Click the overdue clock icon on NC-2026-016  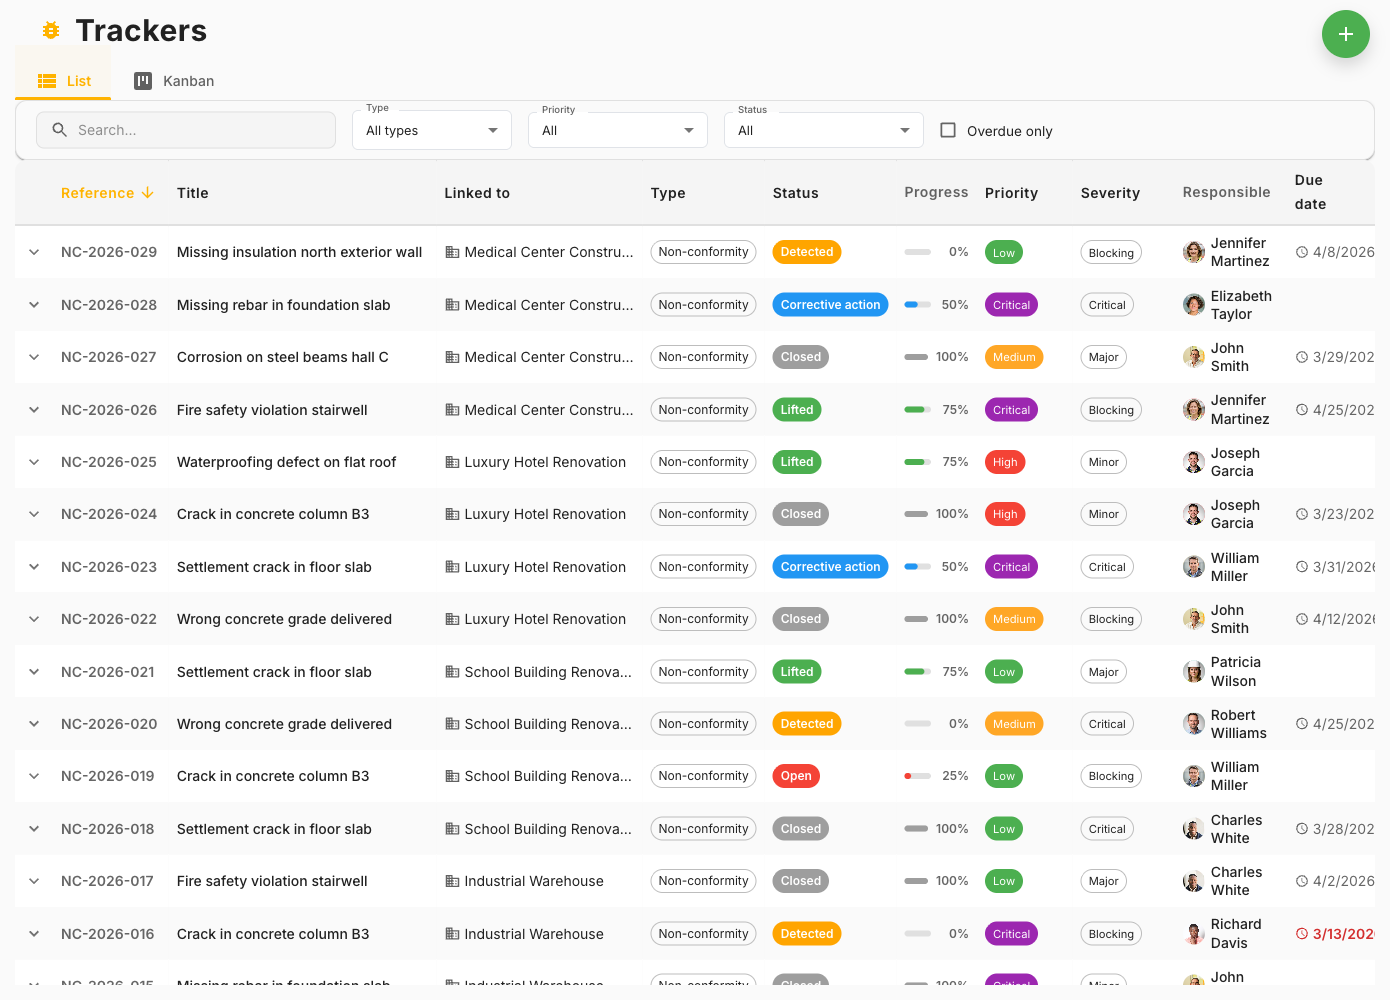pyautogui.click(x=1301, y=934)
